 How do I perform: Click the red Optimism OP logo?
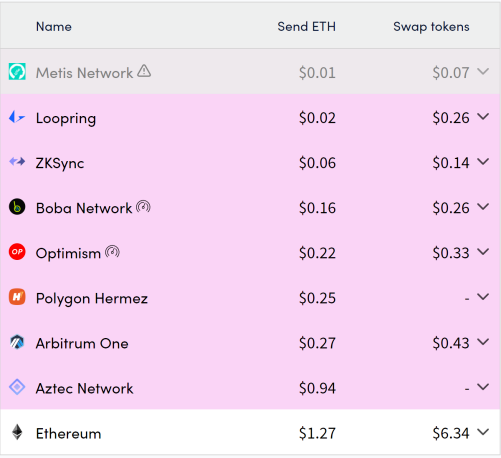(17, 252)
